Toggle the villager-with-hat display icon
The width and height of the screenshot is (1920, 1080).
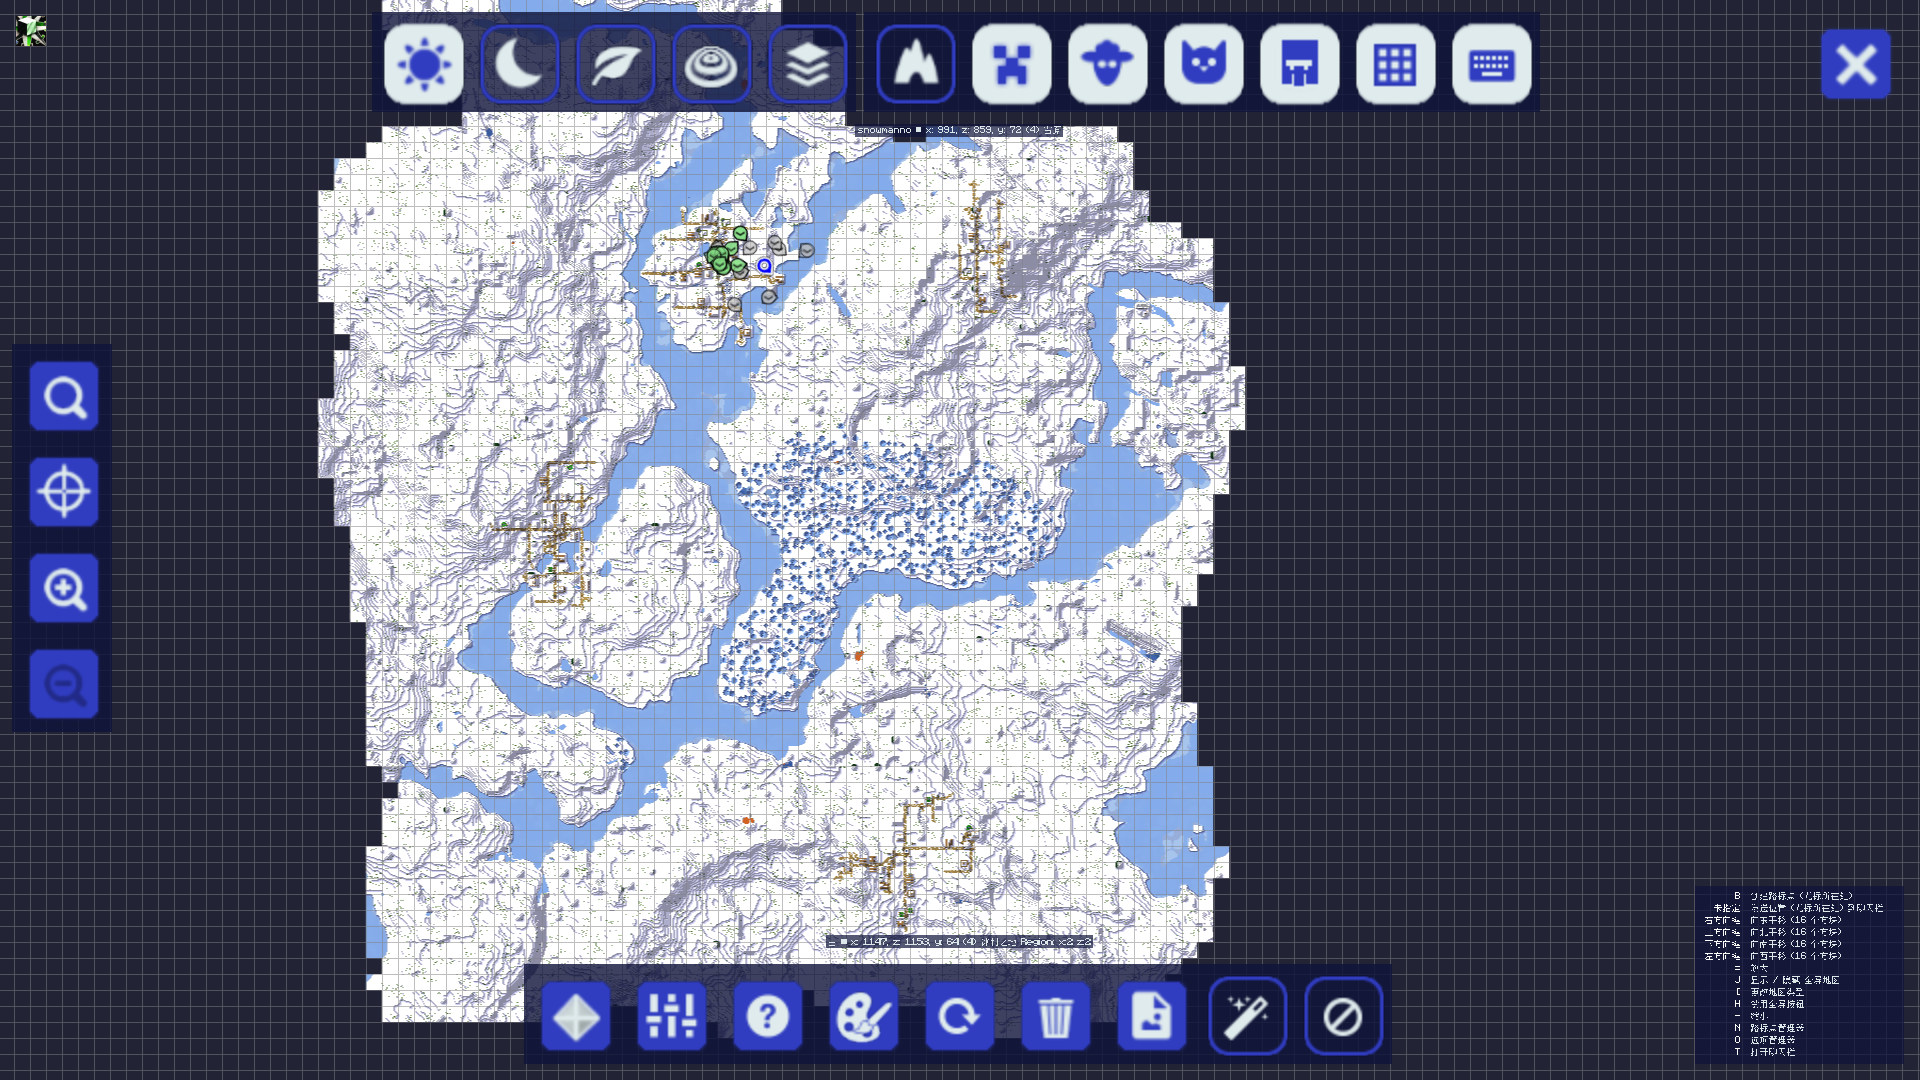coord(1107,65)
